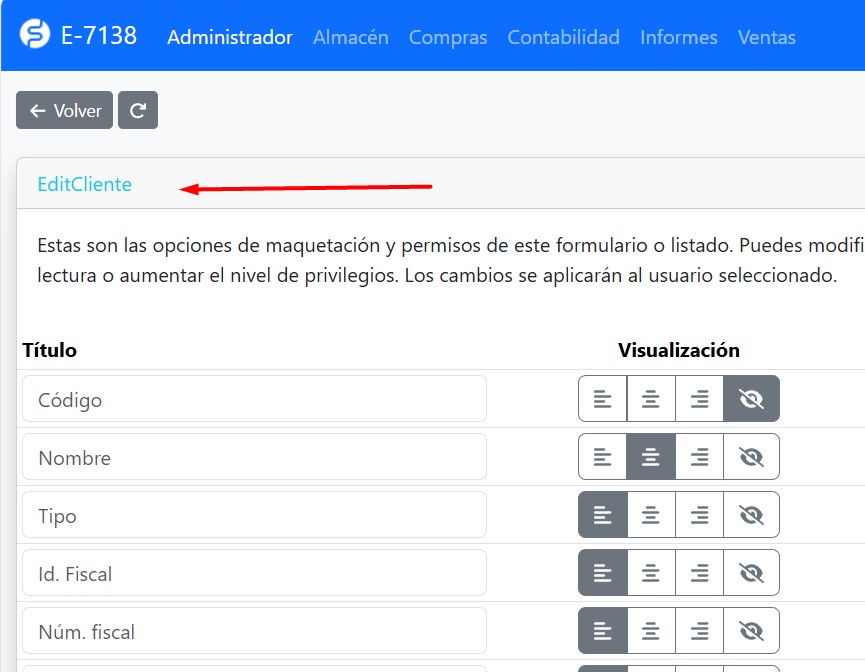Center-align the Núm. fiscal column
Viewport: 865px width, 672px height.
click(x=651, y=631)
